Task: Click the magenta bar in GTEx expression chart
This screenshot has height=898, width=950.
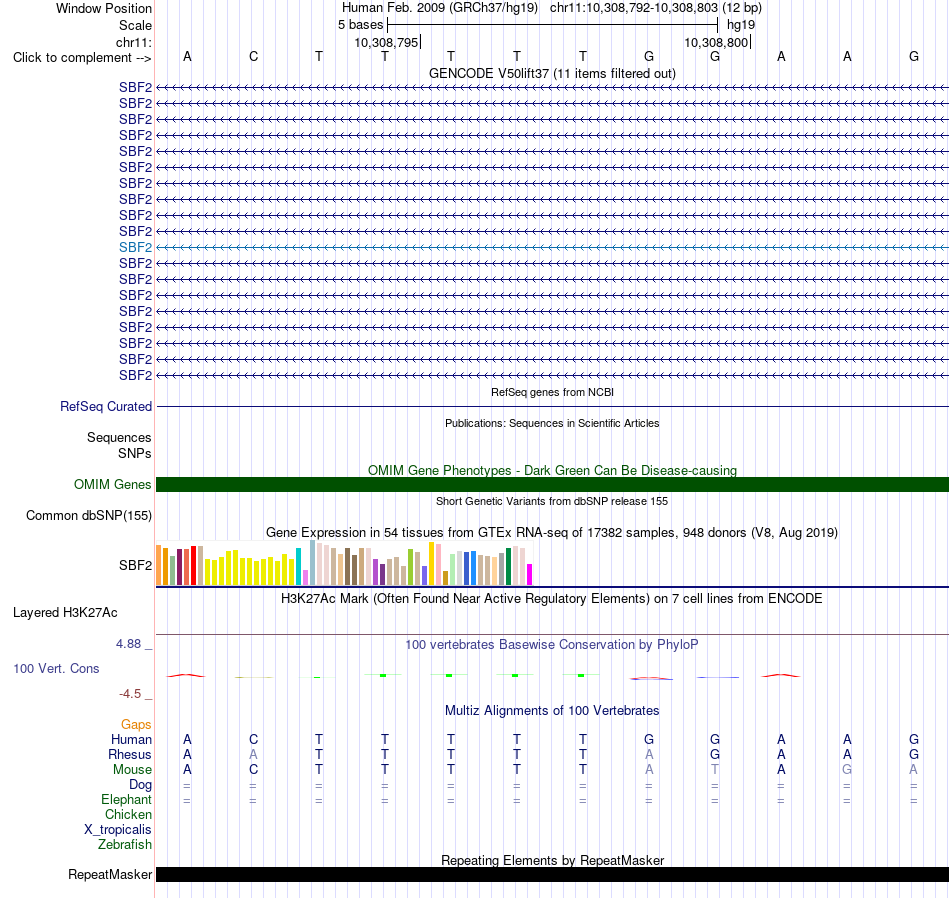Action: coord(530,574)
